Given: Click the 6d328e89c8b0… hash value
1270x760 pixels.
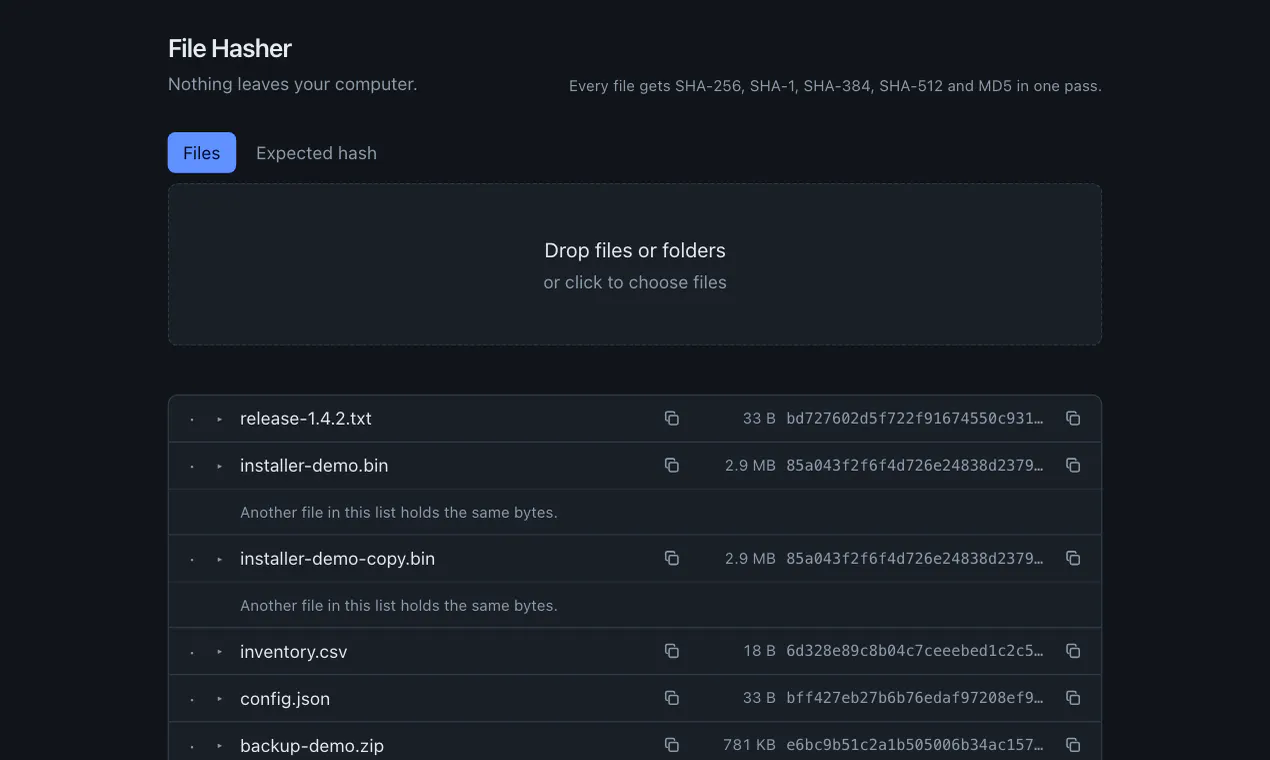Looking at the screenshot, I should pyautogui.click(x=915, y=651).
